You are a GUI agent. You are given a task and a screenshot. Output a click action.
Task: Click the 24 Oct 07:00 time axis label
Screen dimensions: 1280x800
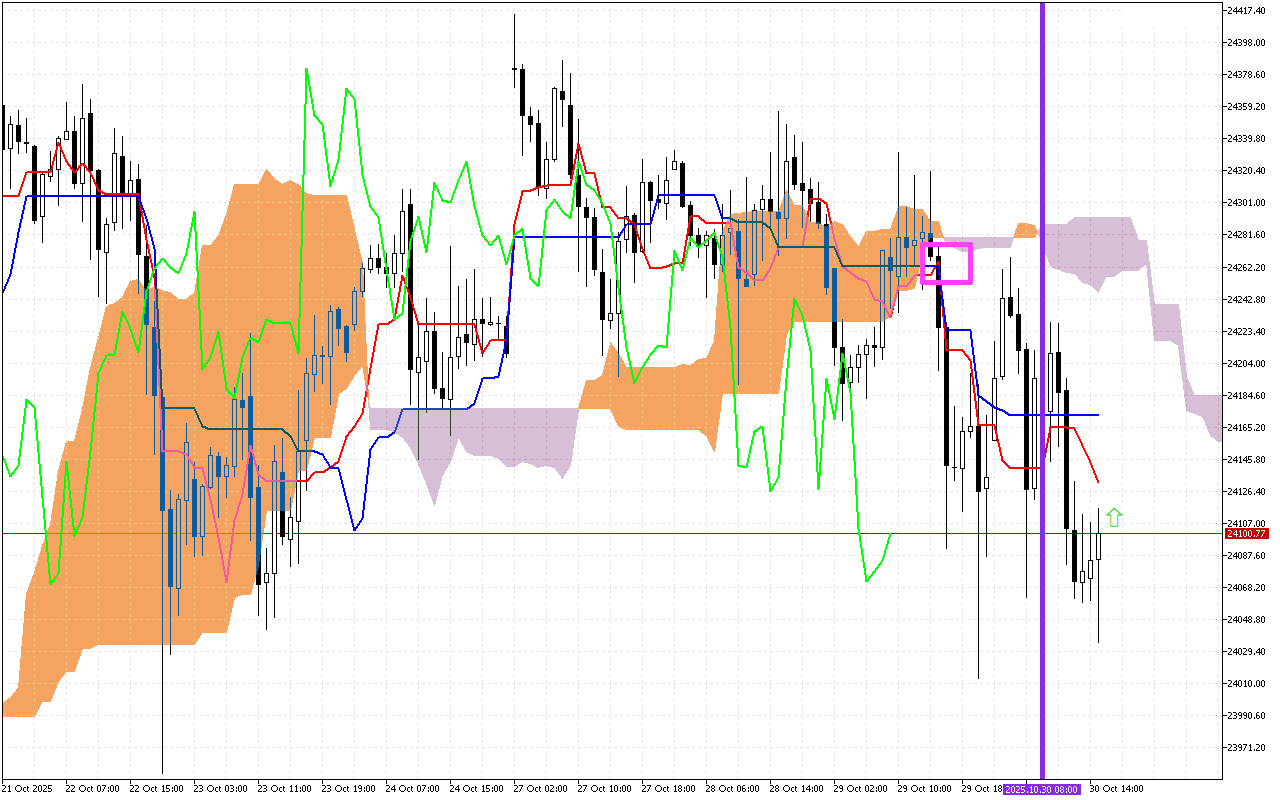tap(412, 789)
